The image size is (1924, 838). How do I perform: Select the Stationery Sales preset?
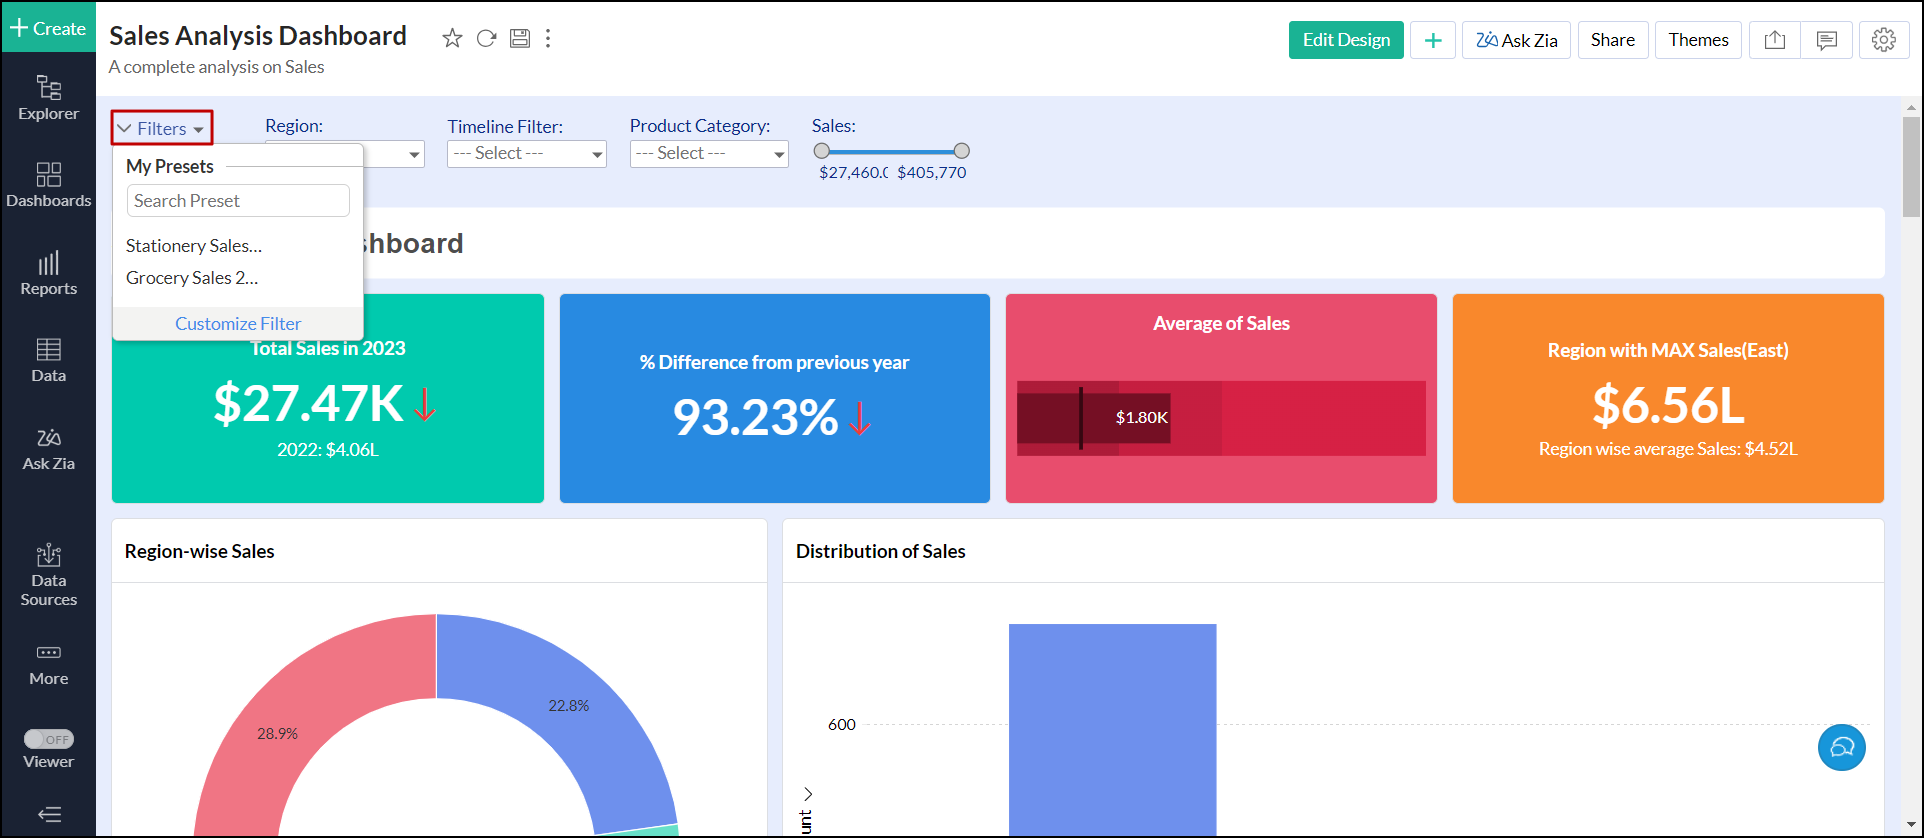coord(194,246)
